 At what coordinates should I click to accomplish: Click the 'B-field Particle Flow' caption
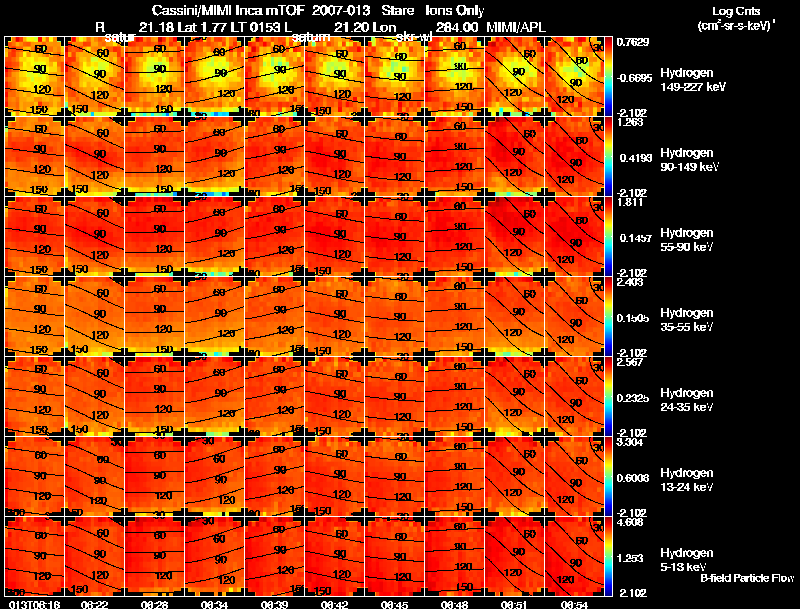click(747, 578)
